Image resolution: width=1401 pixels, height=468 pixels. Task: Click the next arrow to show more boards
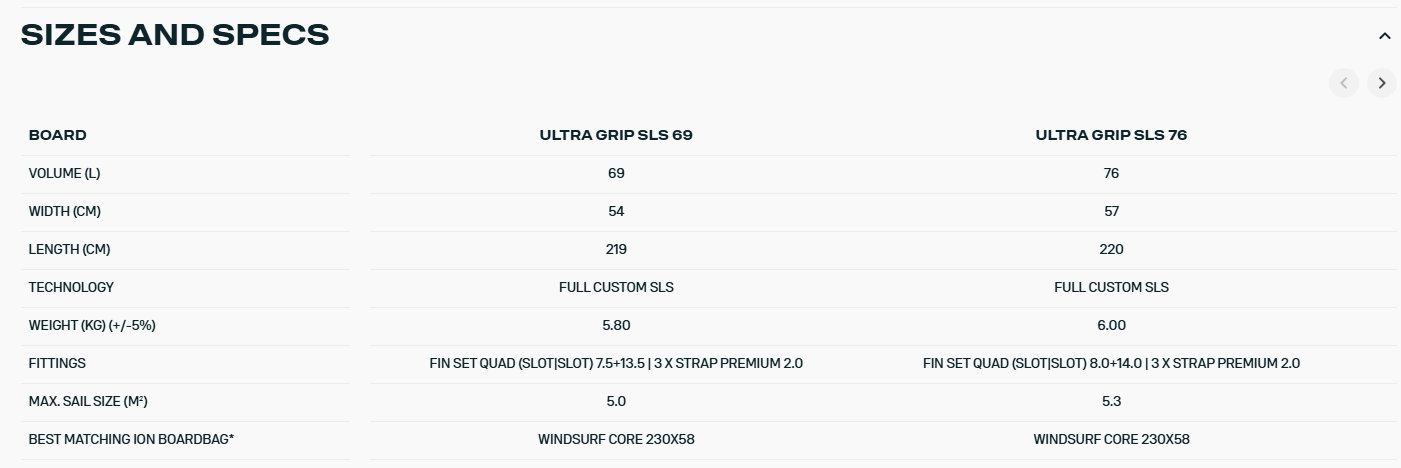tap(1381, 83)
